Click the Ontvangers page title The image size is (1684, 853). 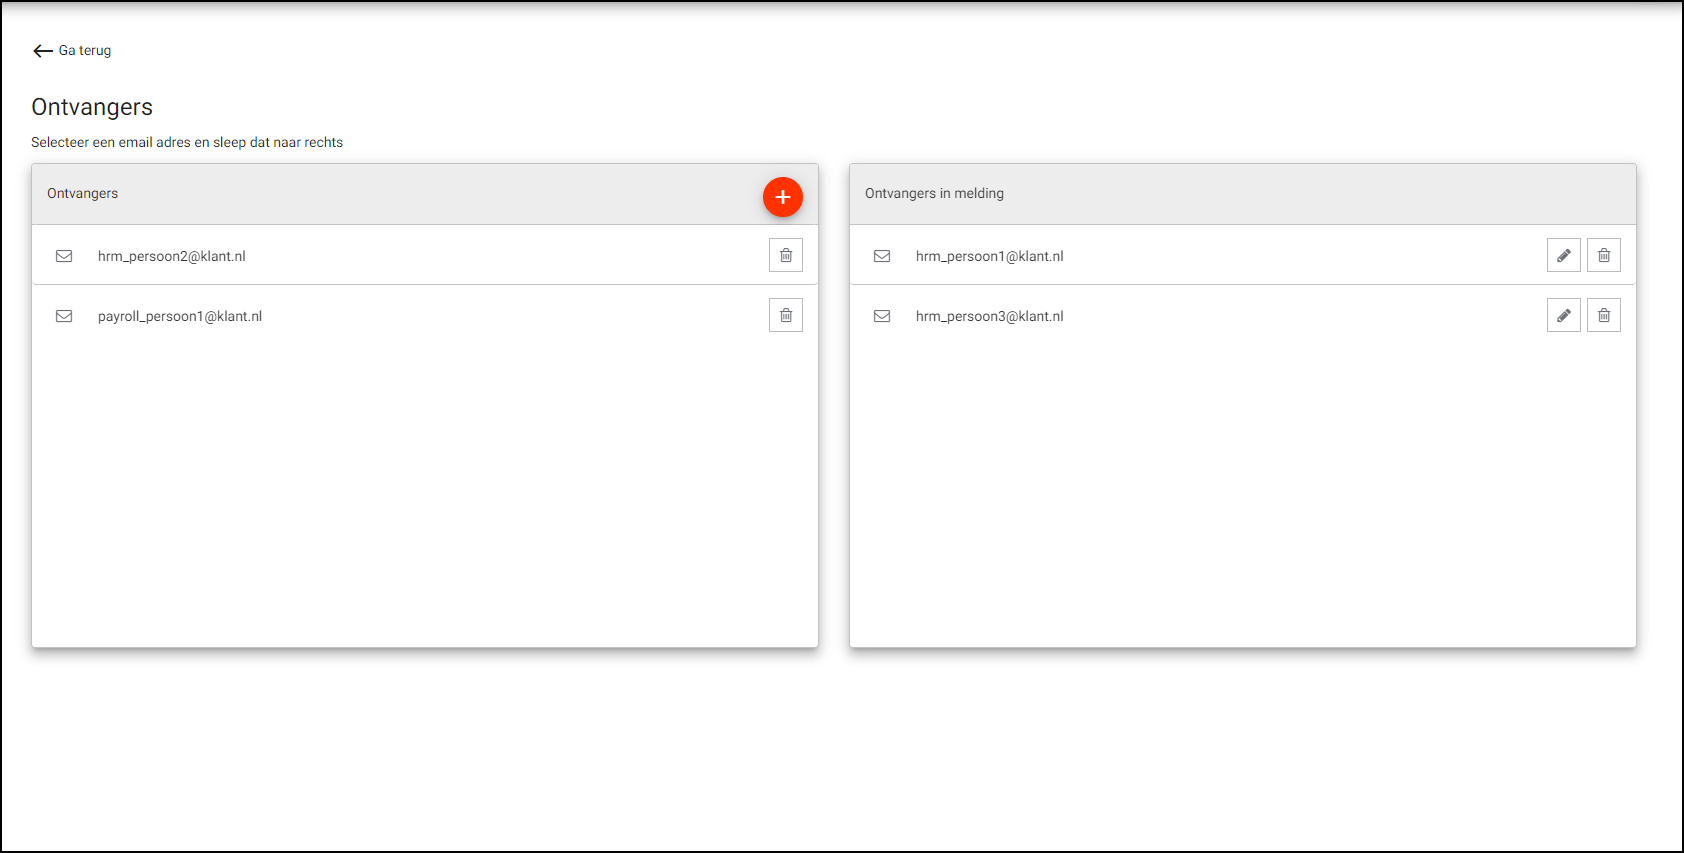pos(92,107)
